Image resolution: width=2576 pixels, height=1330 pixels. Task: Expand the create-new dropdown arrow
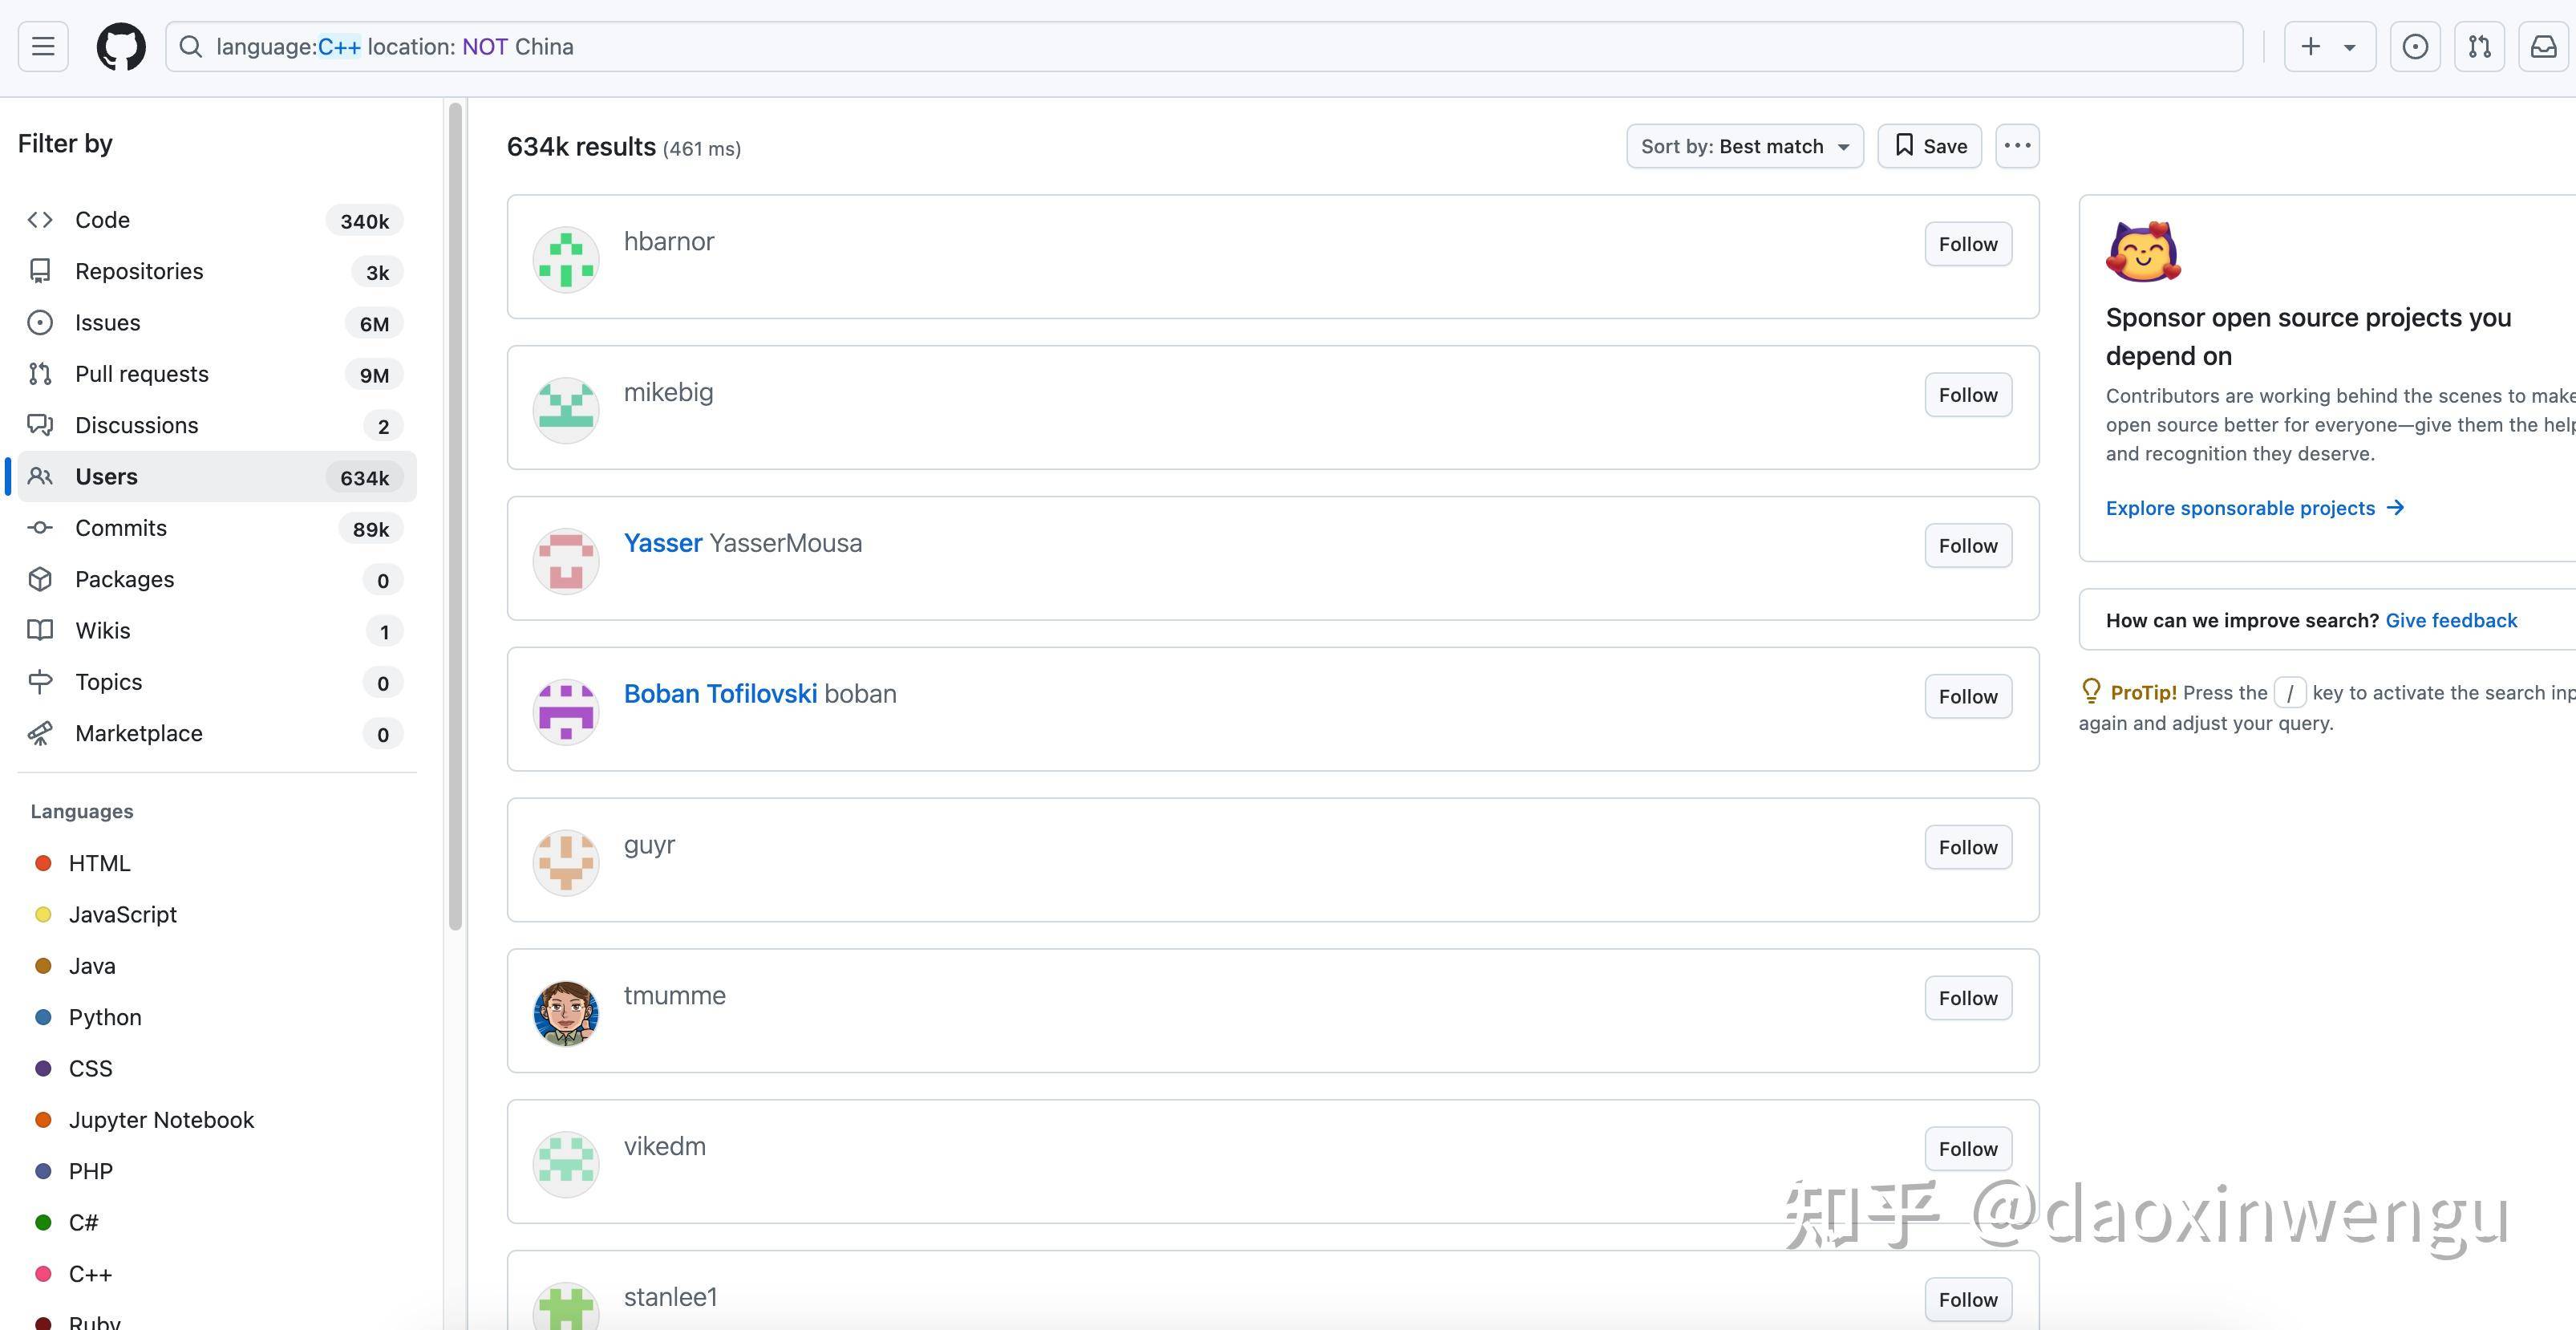[x=2350, y=47]
